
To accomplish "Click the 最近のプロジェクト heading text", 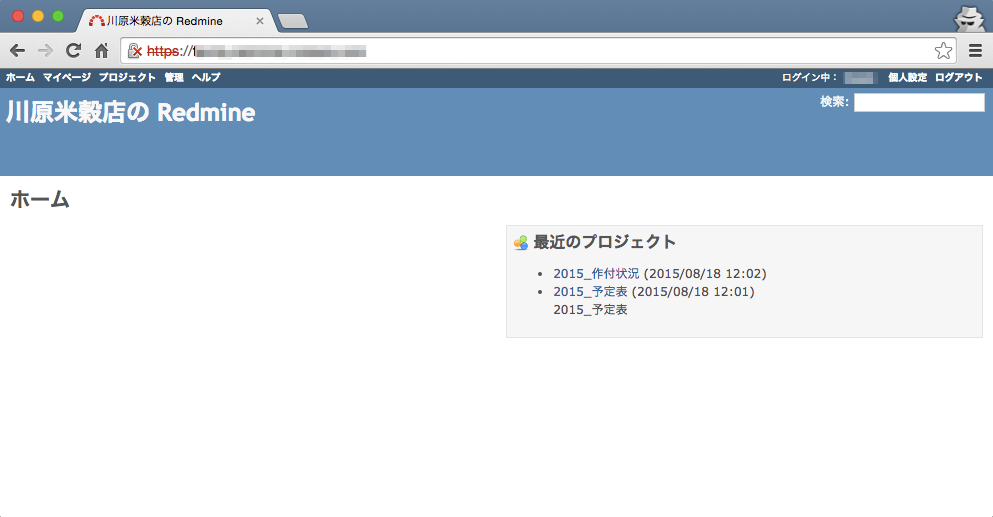I will [605, 242].
